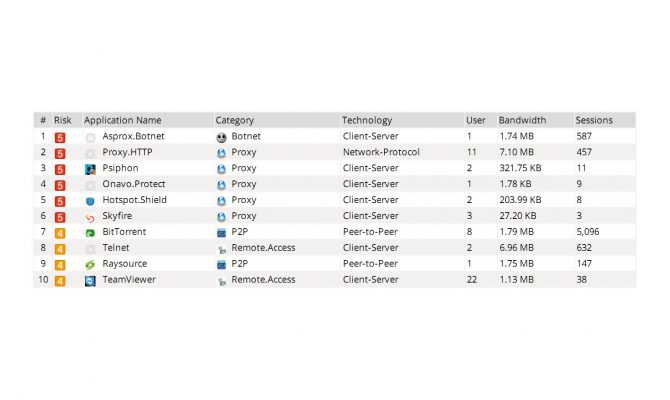Click the BitTorrent application icon
The width and height of the screenshot is (670, 400).
click(x=90, y=232)
